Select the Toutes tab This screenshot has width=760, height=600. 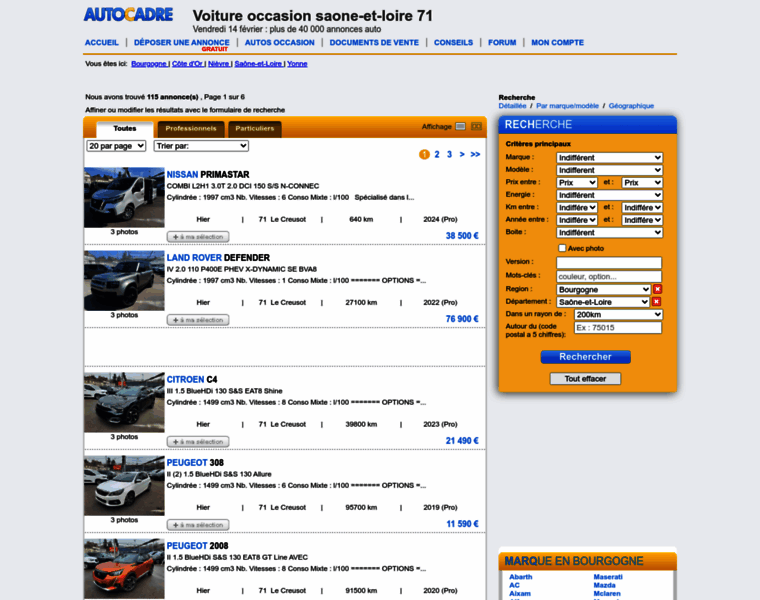point(125,129)
